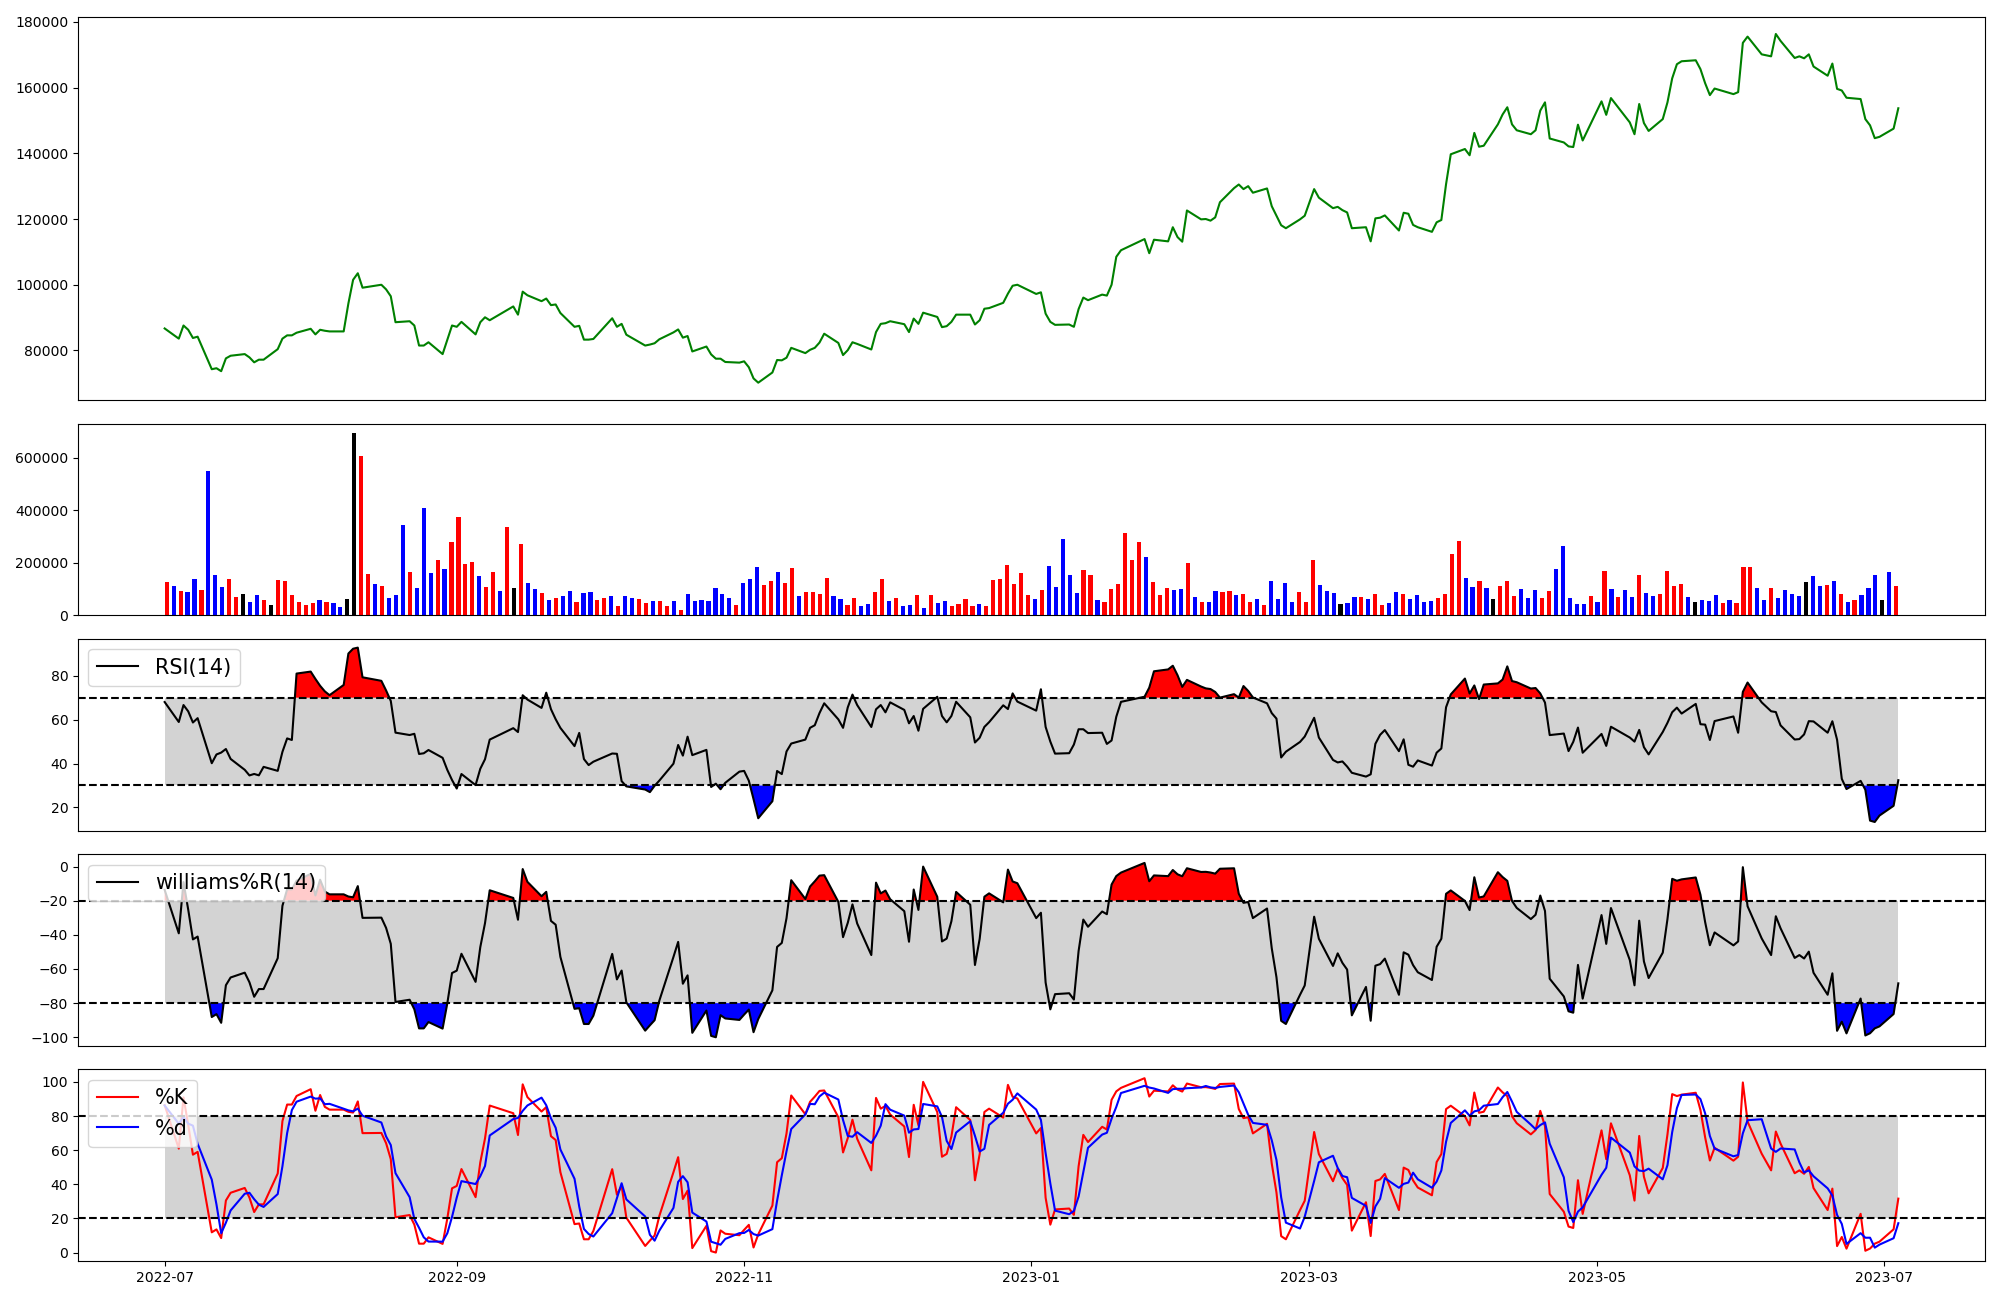2000x1300 pixels.
Task: Click the 2022-09 x-axis date label
Action: pyautogui.click(x=456, y=1277)
